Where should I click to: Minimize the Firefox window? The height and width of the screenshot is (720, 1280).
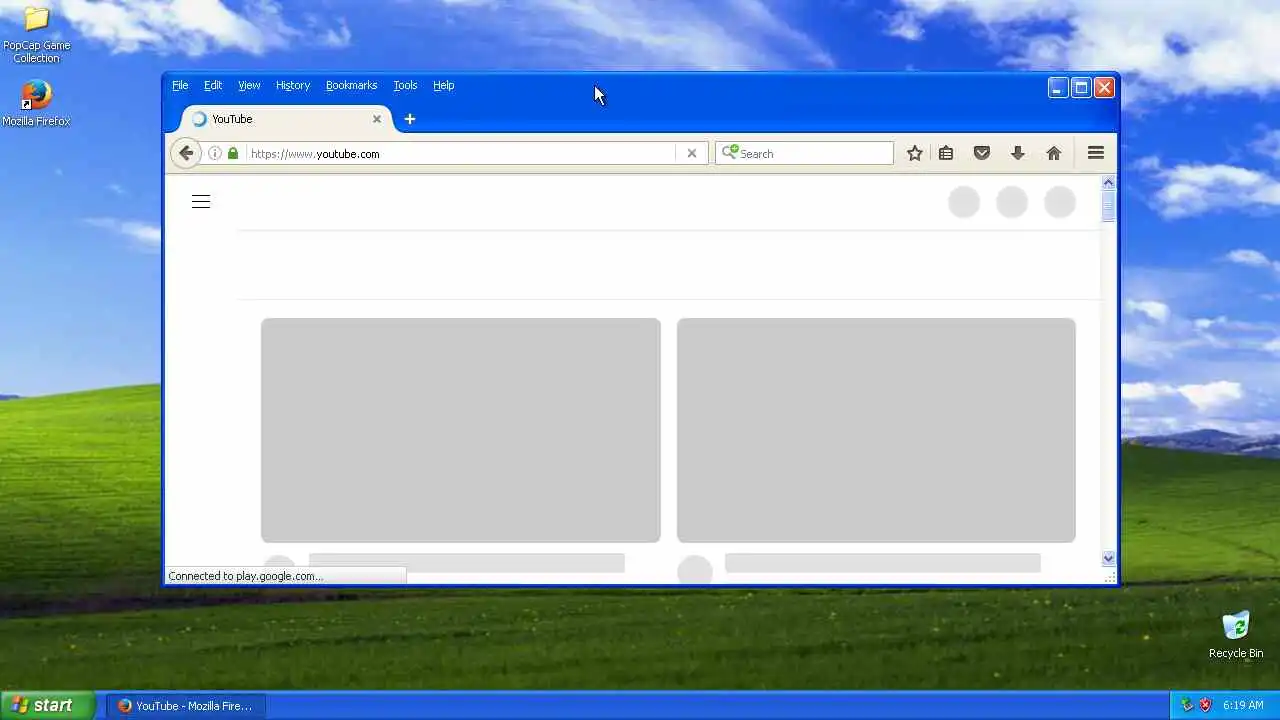click(x=1058, y=88)
